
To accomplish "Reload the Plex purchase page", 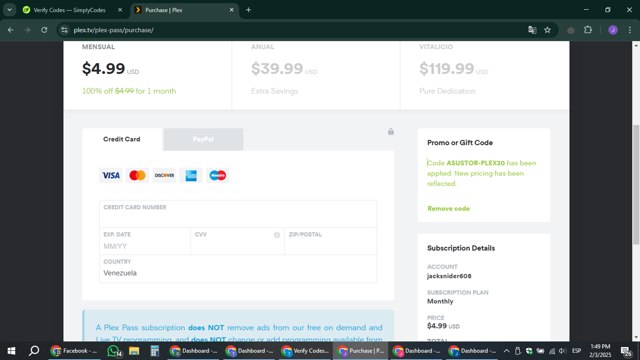I will click(44, 30).
